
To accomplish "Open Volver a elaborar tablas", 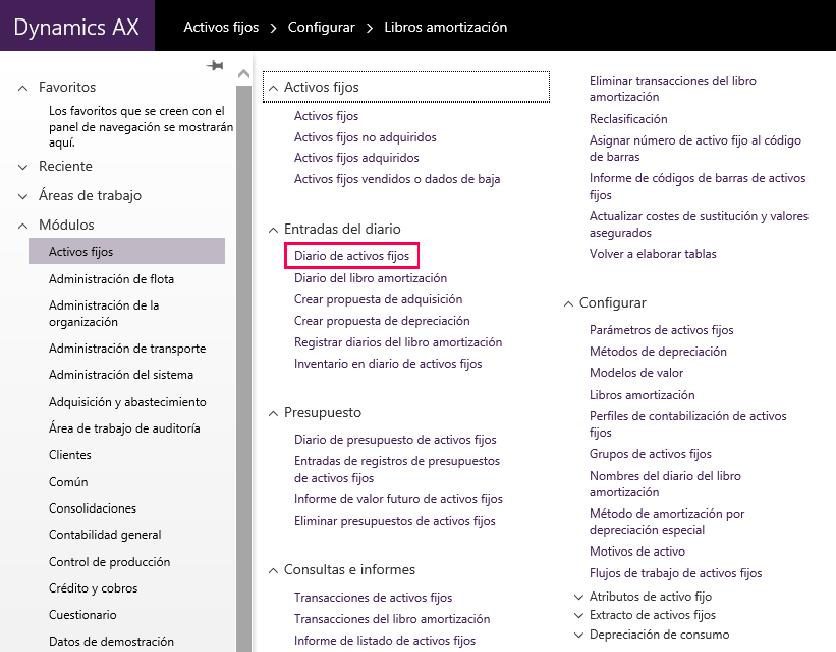I will tap(653, 254).
